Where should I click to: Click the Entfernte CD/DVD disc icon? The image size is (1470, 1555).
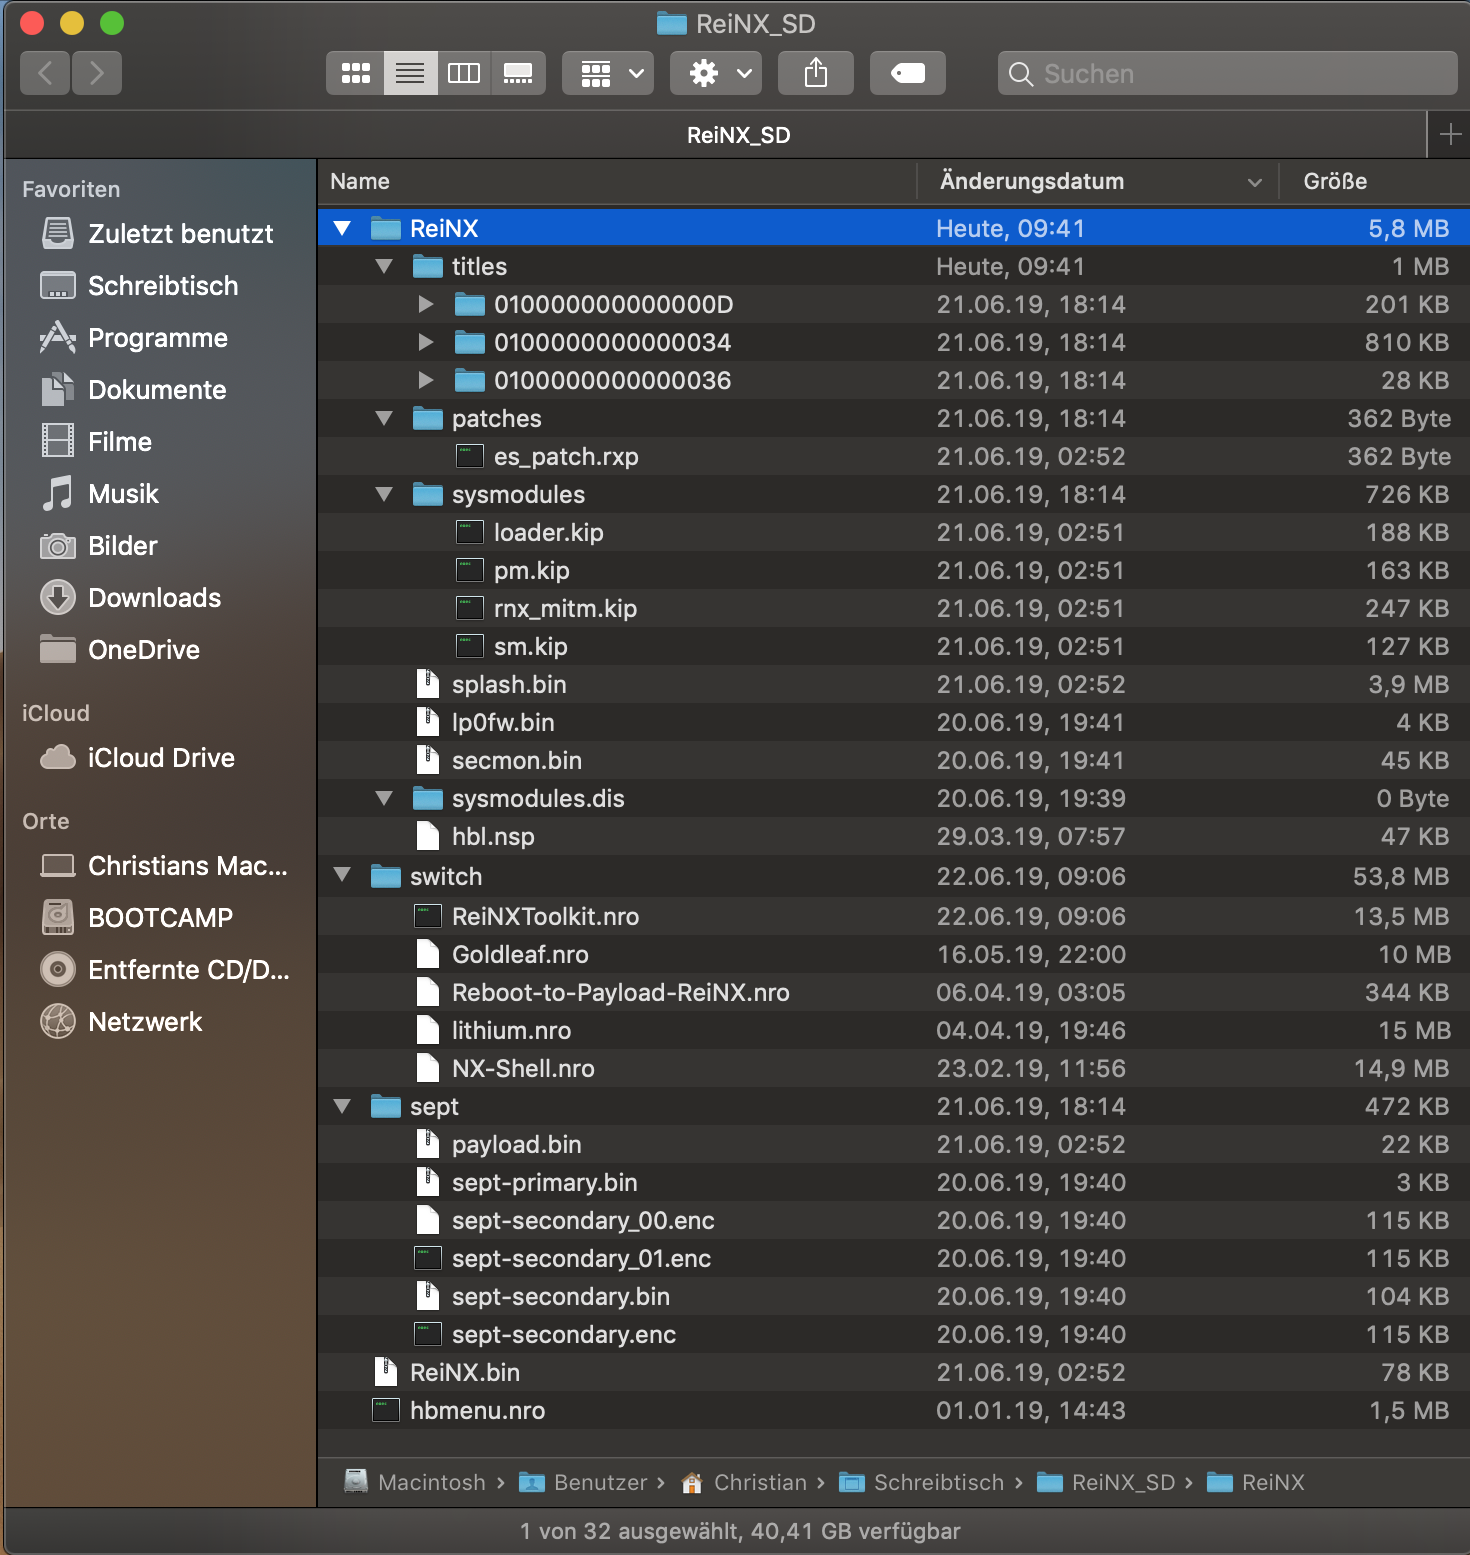58,970
